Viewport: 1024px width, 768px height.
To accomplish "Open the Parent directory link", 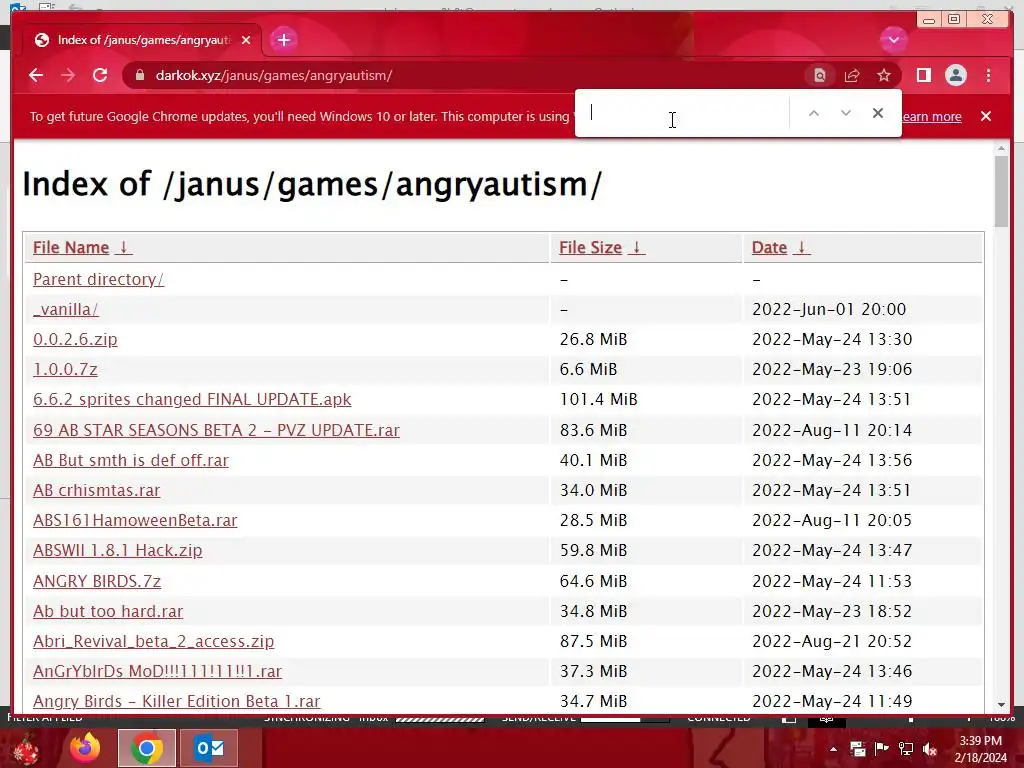I will click(x=98, y=280).
